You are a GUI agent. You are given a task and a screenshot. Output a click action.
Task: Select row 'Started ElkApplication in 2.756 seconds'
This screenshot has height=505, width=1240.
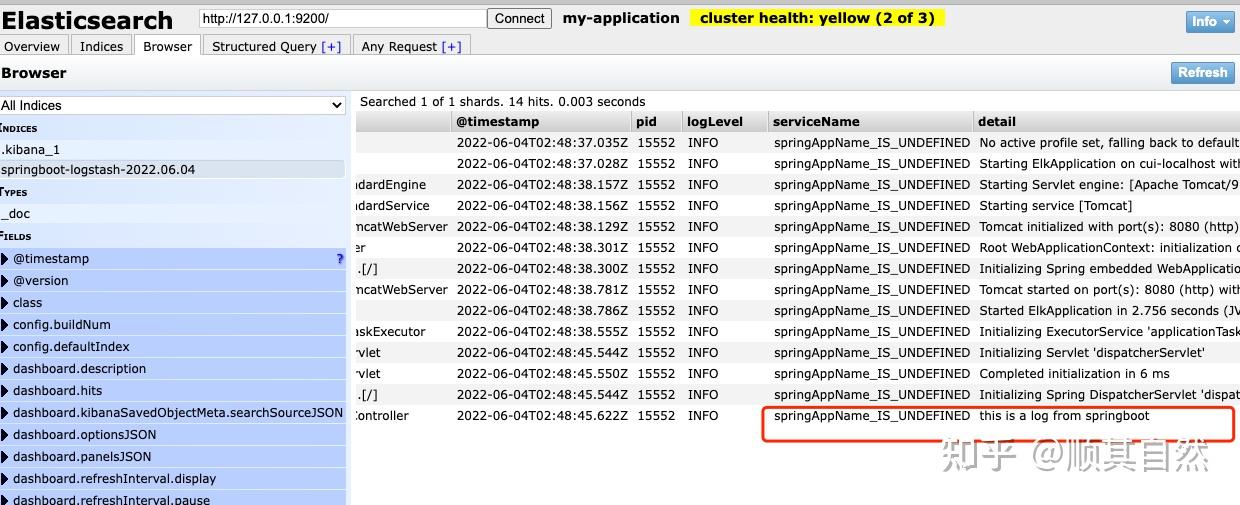tap(797, 310)
